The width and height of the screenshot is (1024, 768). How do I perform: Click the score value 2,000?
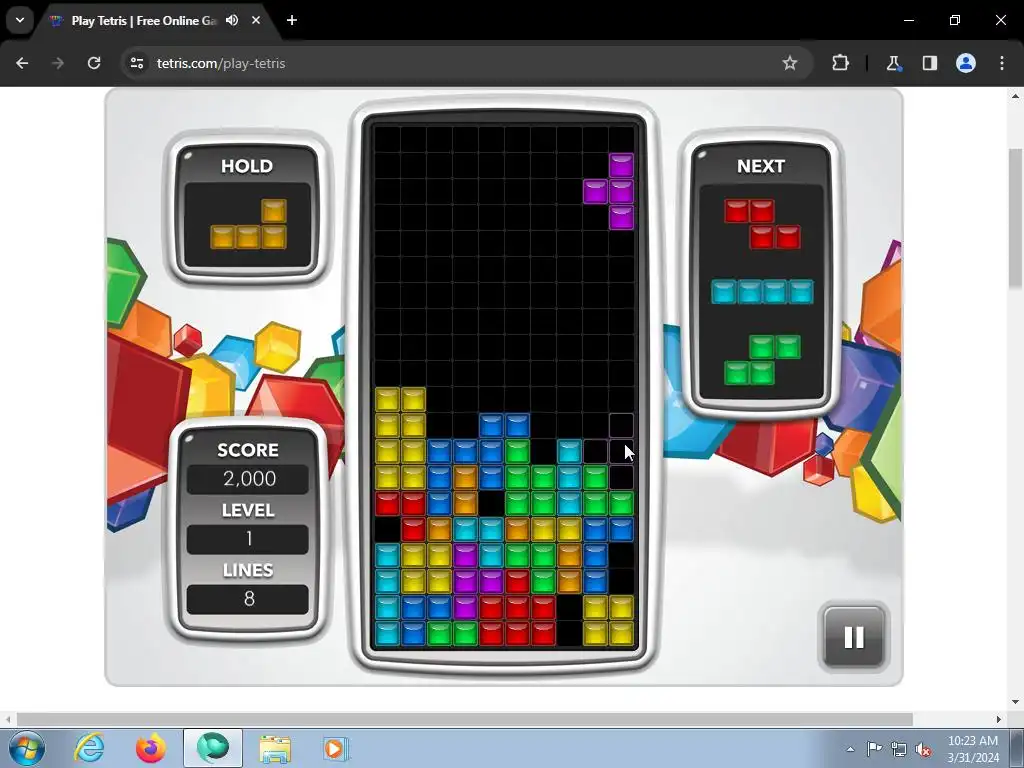tap(249, 479)
